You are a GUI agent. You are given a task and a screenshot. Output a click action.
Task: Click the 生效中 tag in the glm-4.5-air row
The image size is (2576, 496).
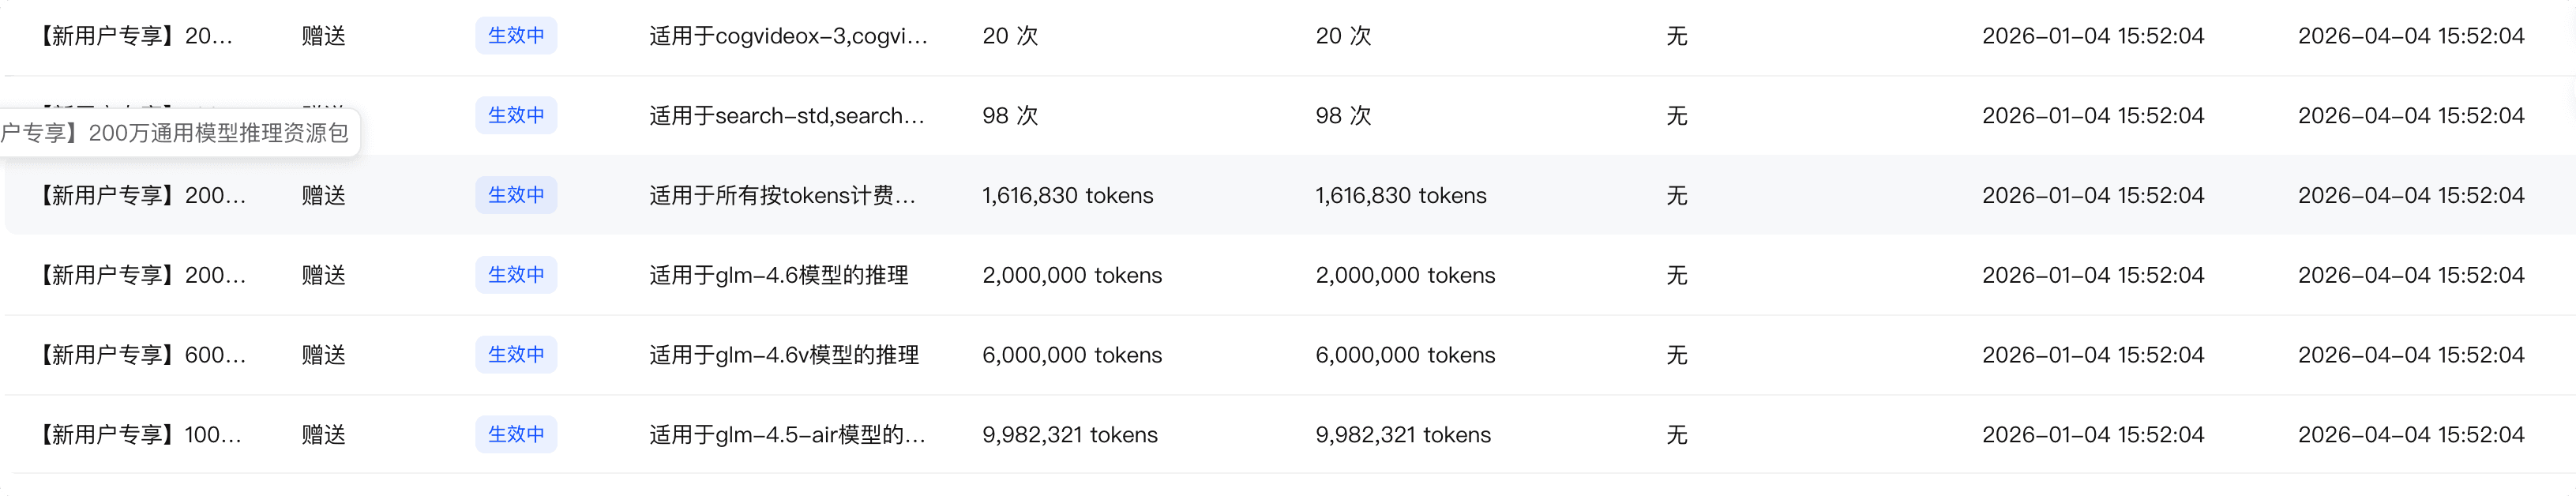pos(516,435)
